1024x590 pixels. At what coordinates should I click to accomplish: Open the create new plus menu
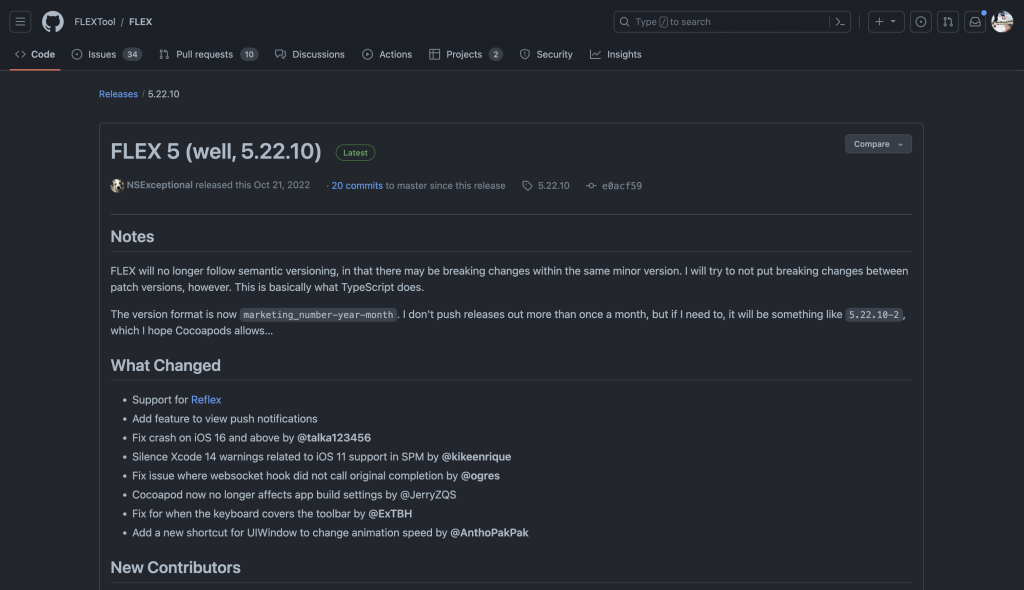coord(886,22)
